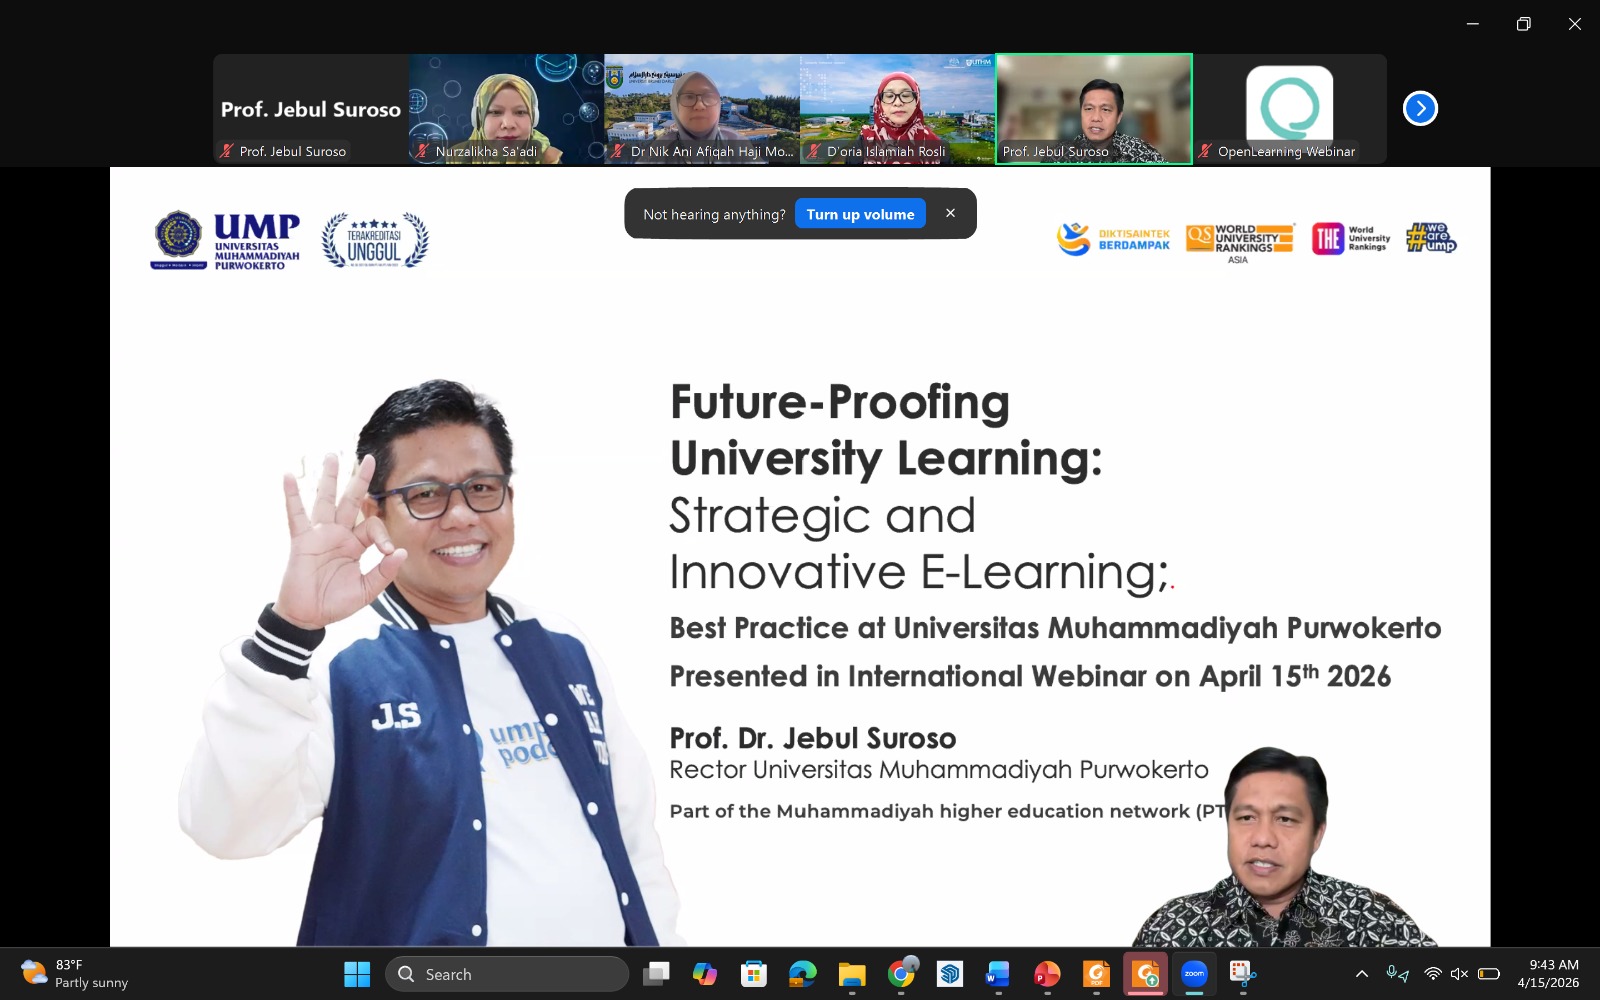Click the blue arrow to see more participants

point(1420,109)
